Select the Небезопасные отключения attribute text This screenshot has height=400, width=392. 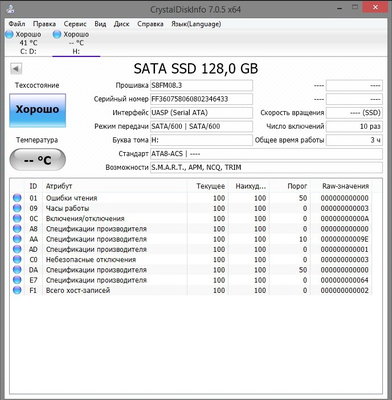[x=91, y=260]
